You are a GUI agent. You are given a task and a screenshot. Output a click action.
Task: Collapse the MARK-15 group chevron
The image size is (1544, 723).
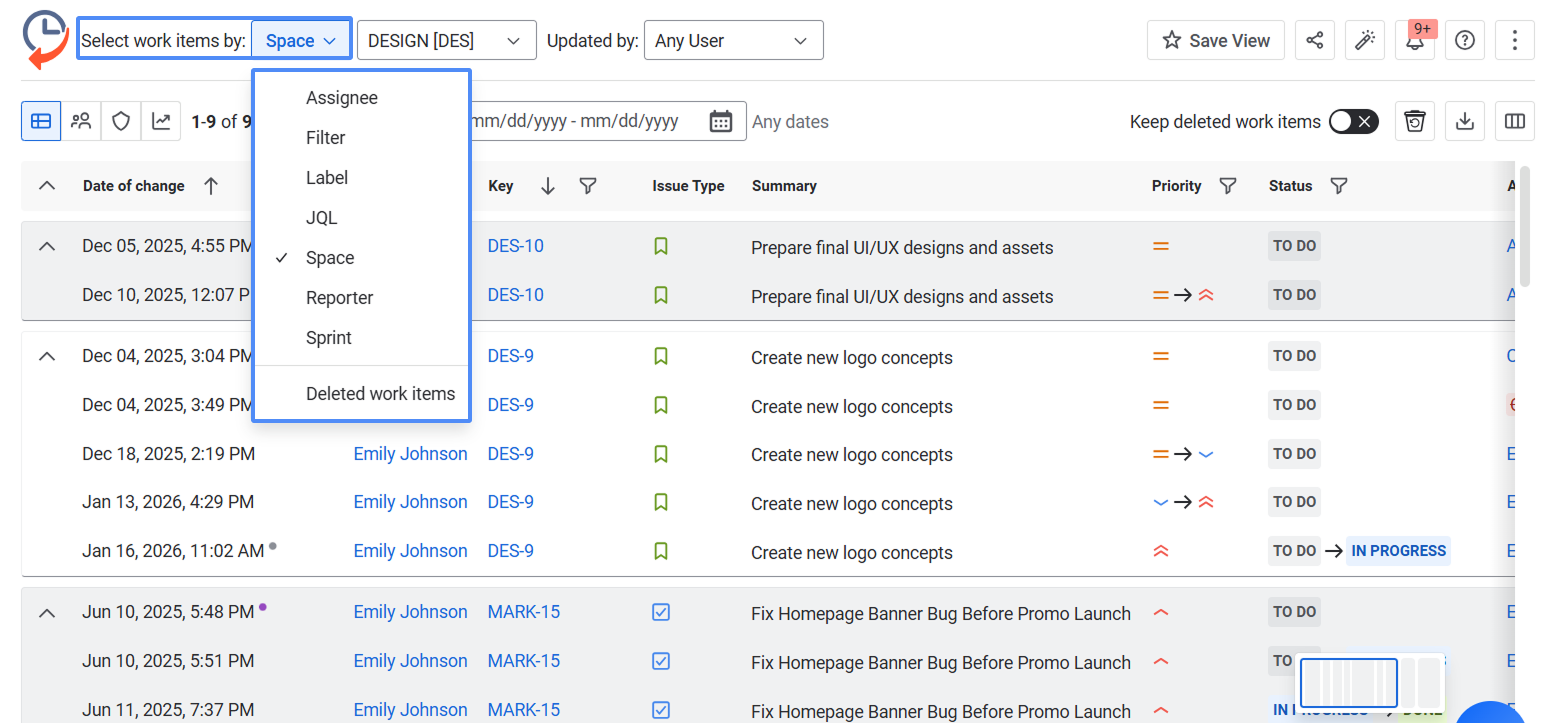click(x=46, y=613)
